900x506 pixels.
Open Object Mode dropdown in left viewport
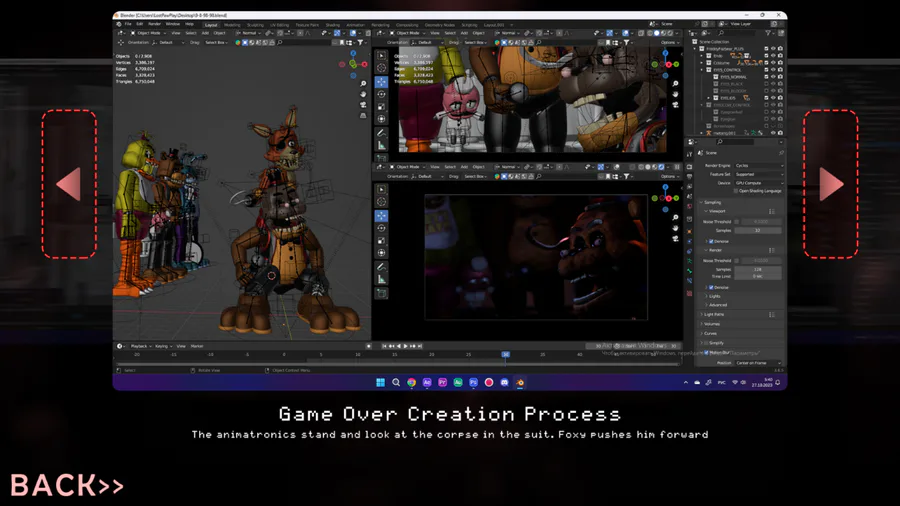click(x=148, y=33)
